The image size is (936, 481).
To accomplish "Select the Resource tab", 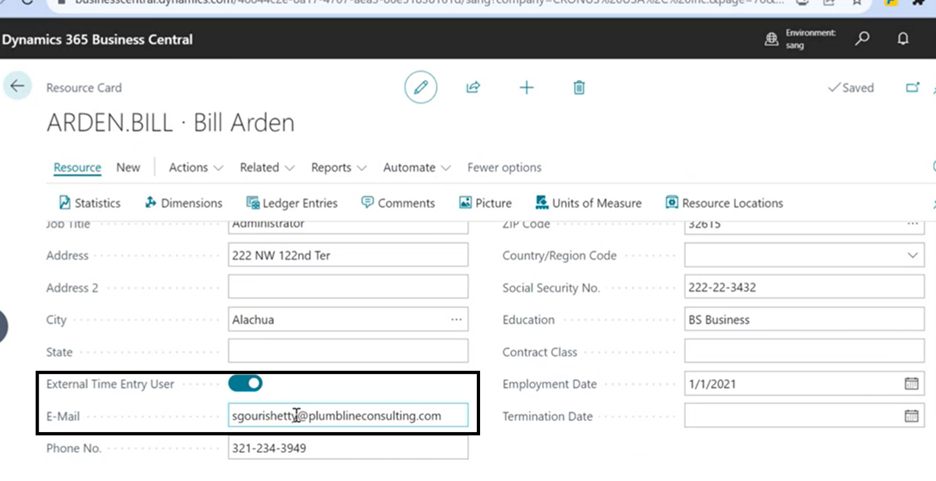I will [x=77, y=167].
